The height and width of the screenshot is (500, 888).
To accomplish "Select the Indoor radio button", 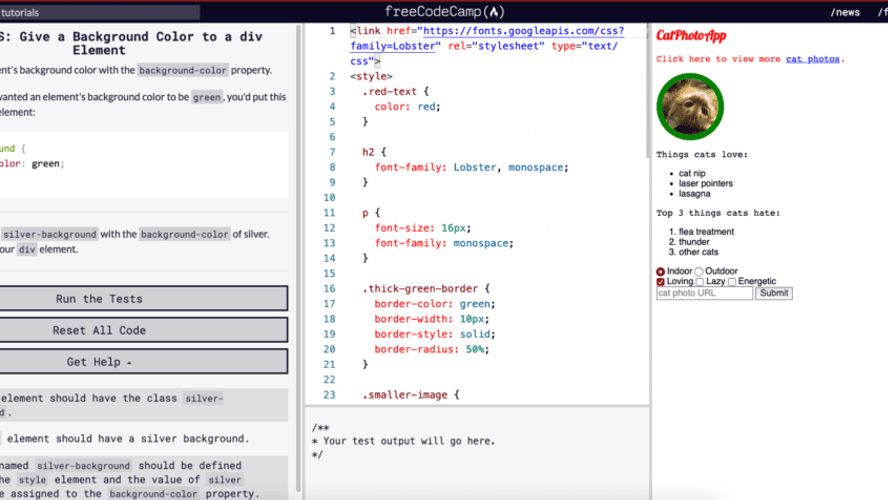I will click(660, 272).
